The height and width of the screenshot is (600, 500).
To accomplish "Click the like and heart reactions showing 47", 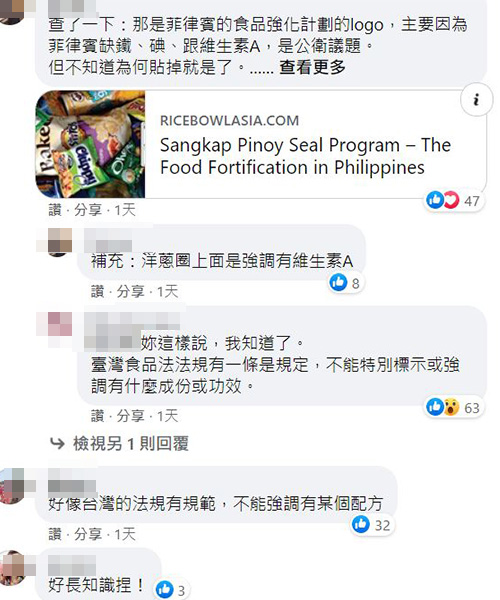I will pyautogui.click(x=453, y=201).
